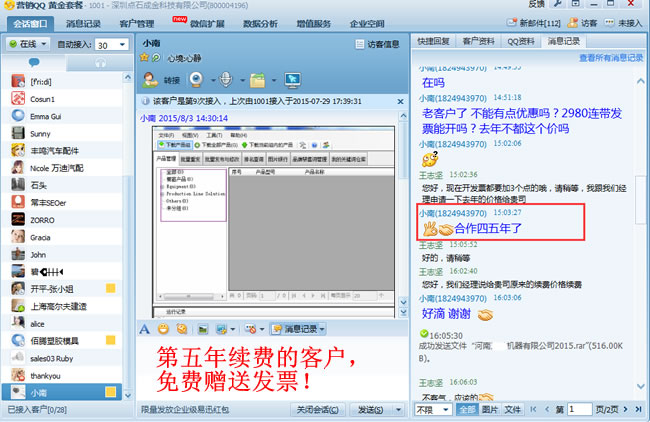
Task: Expand the microphone options arrow
Action: click(x=242, y=80)
